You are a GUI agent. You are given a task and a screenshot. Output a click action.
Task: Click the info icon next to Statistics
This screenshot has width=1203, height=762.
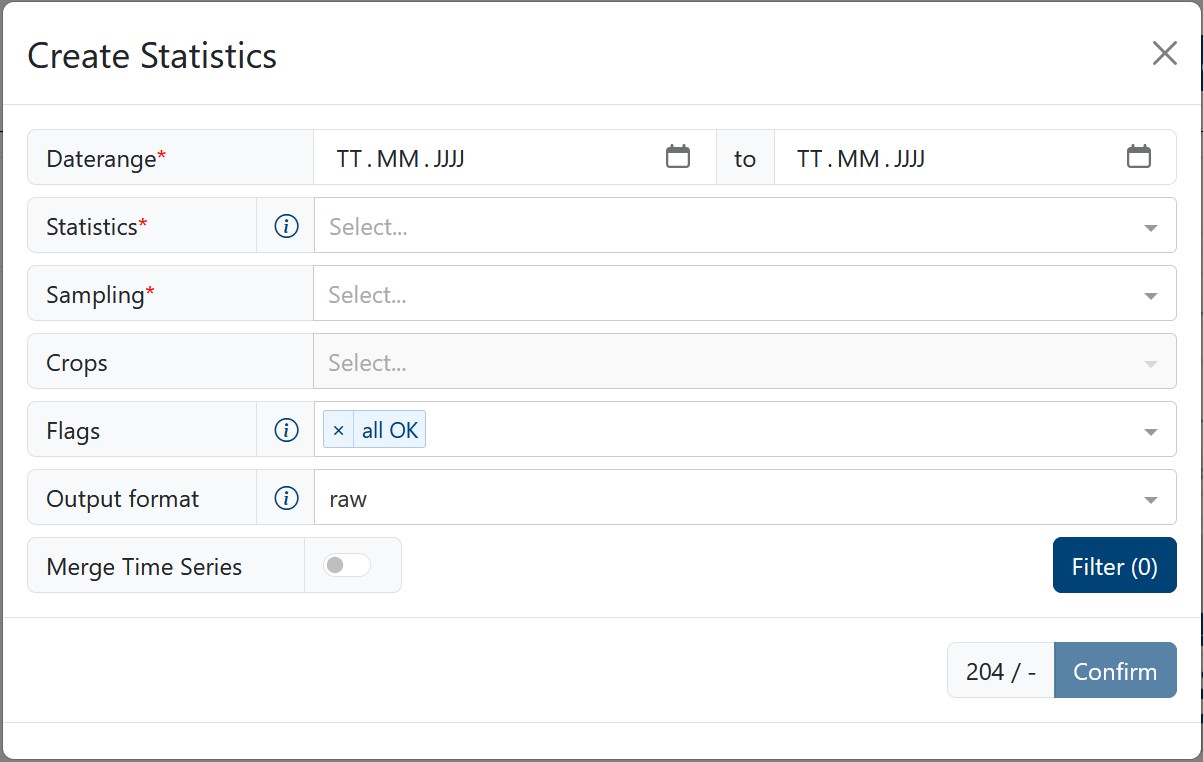(285, 226)
